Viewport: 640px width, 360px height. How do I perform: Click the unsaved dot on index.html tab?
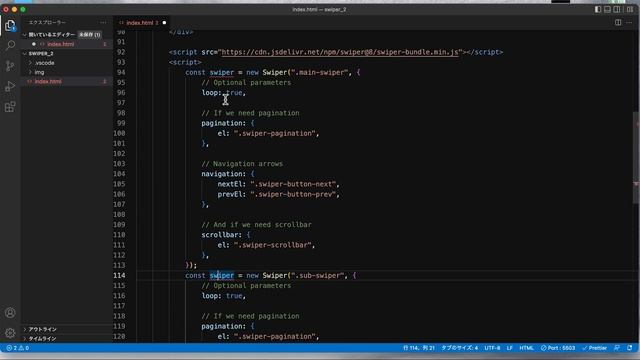pyautogui.click(x=164, y=22)
